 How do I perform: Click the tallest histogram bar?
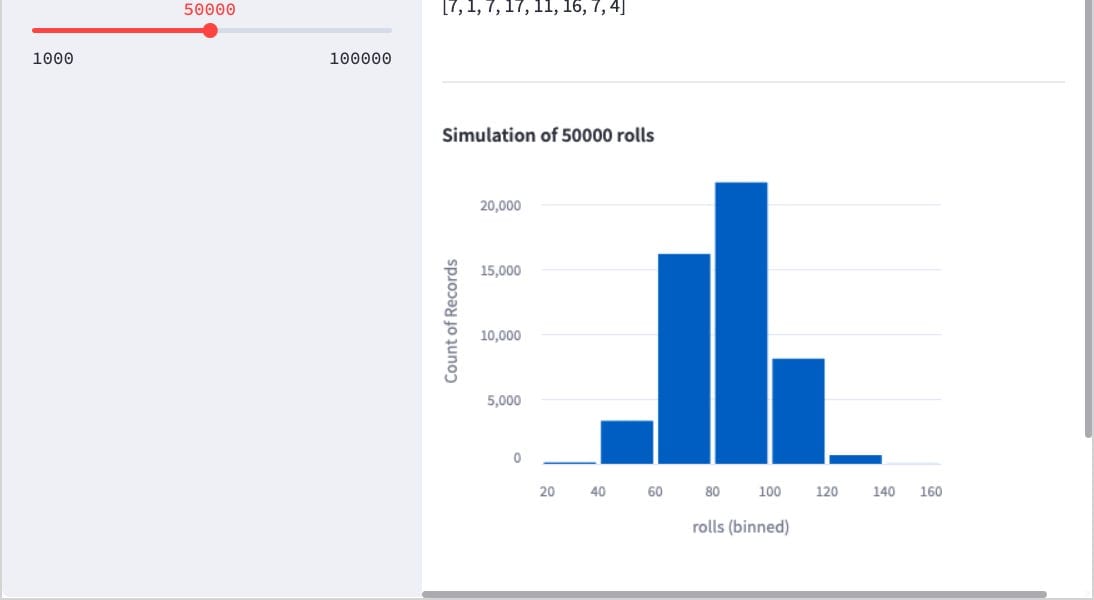click(x=741, y=320)
